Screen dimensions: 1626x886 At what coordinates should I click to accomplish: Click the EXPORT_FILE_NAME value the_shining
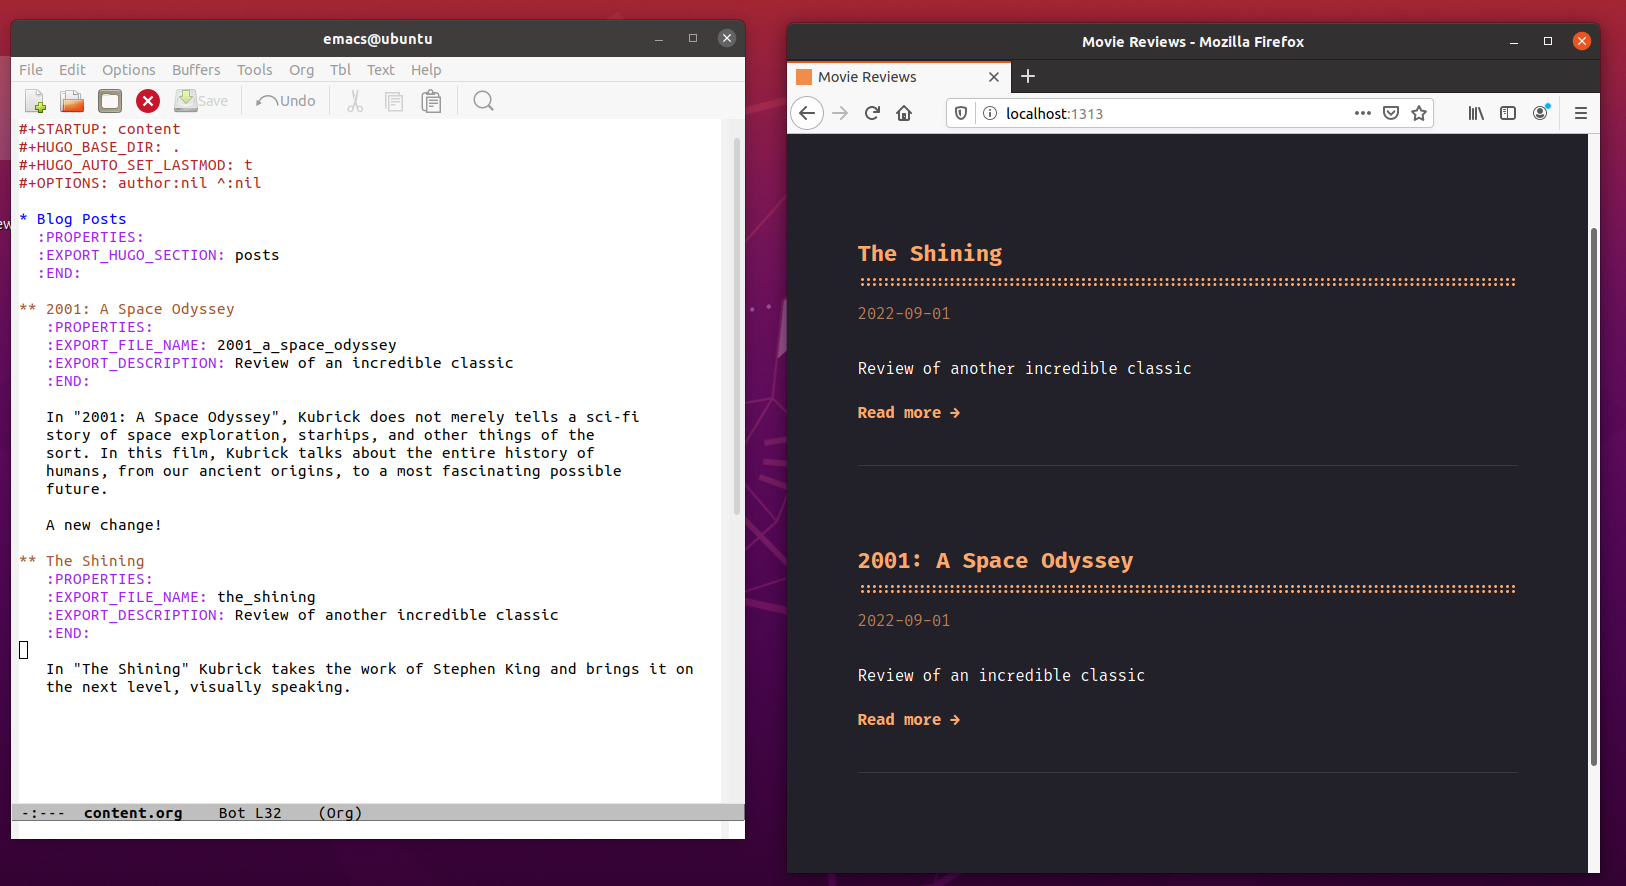[x=266, y=597]
